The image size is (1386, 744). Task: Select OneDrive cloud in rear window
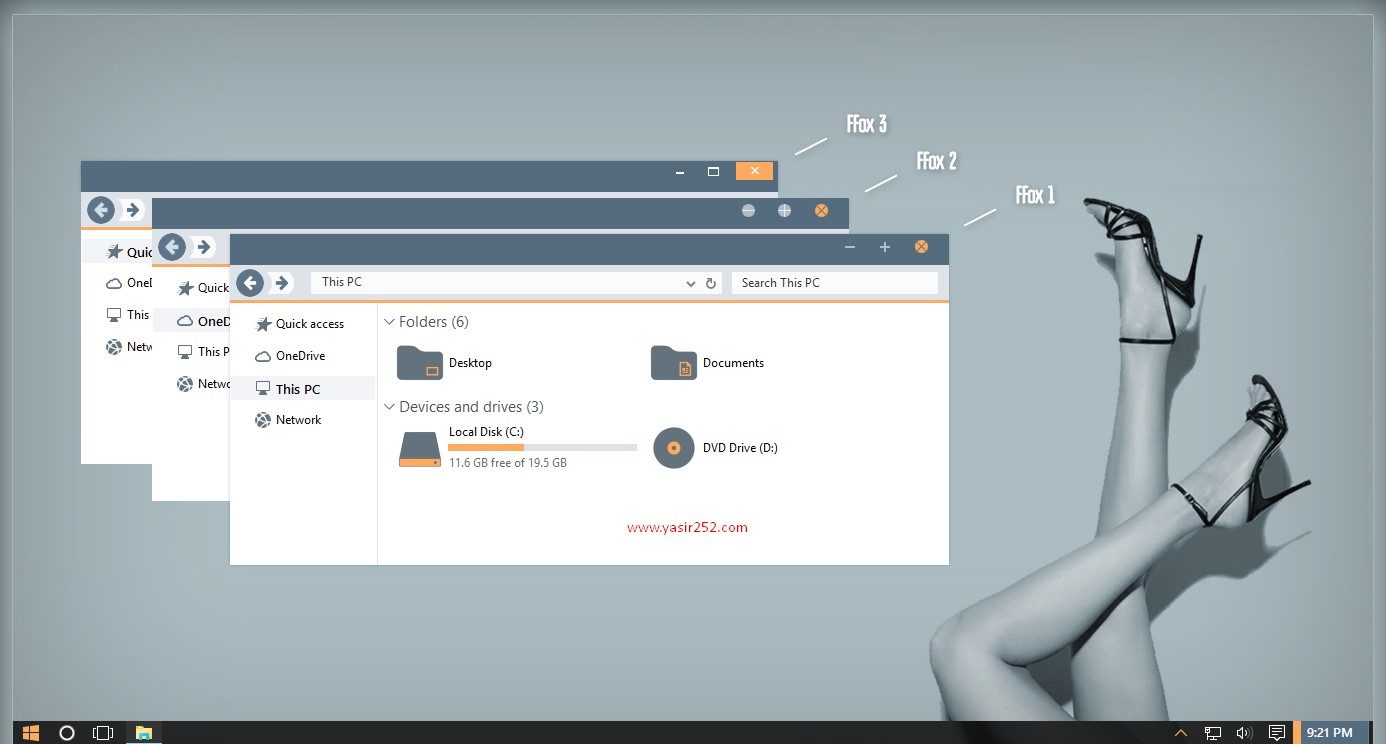114,284
